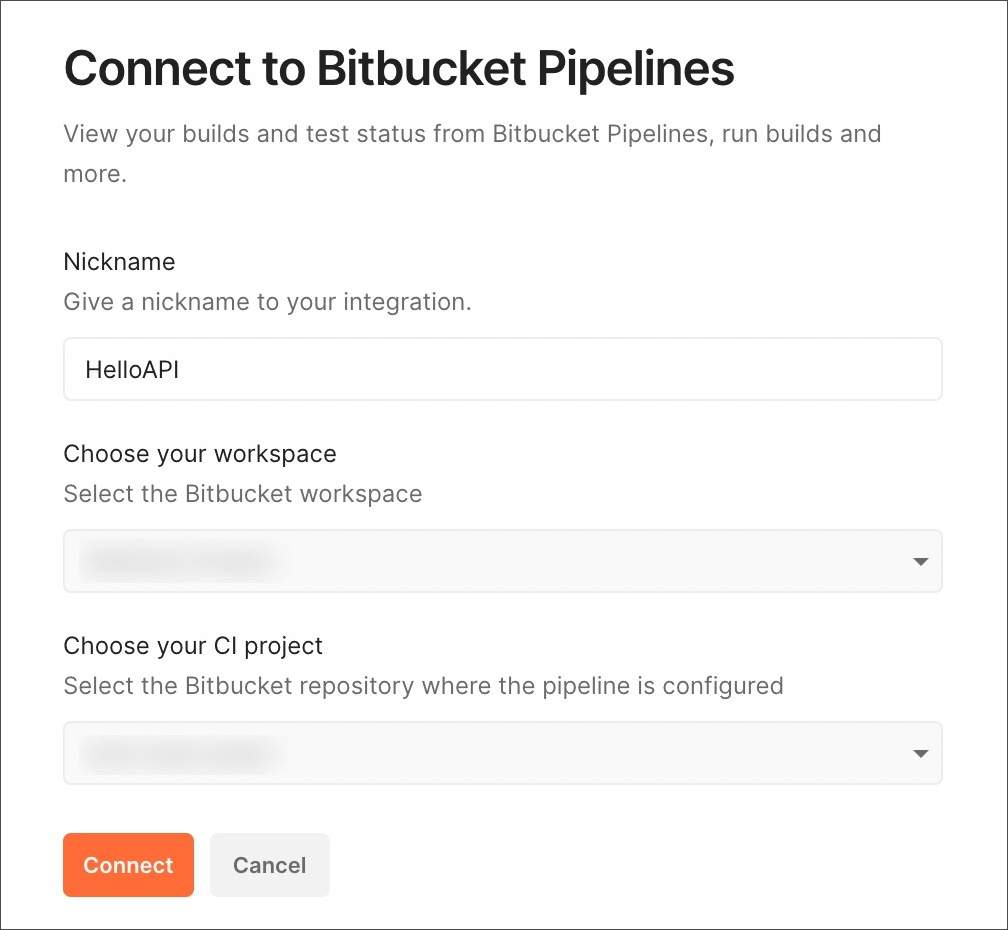
Task: Cancel the Bitbucket Pipelines connection
Action: click(269, 865)
